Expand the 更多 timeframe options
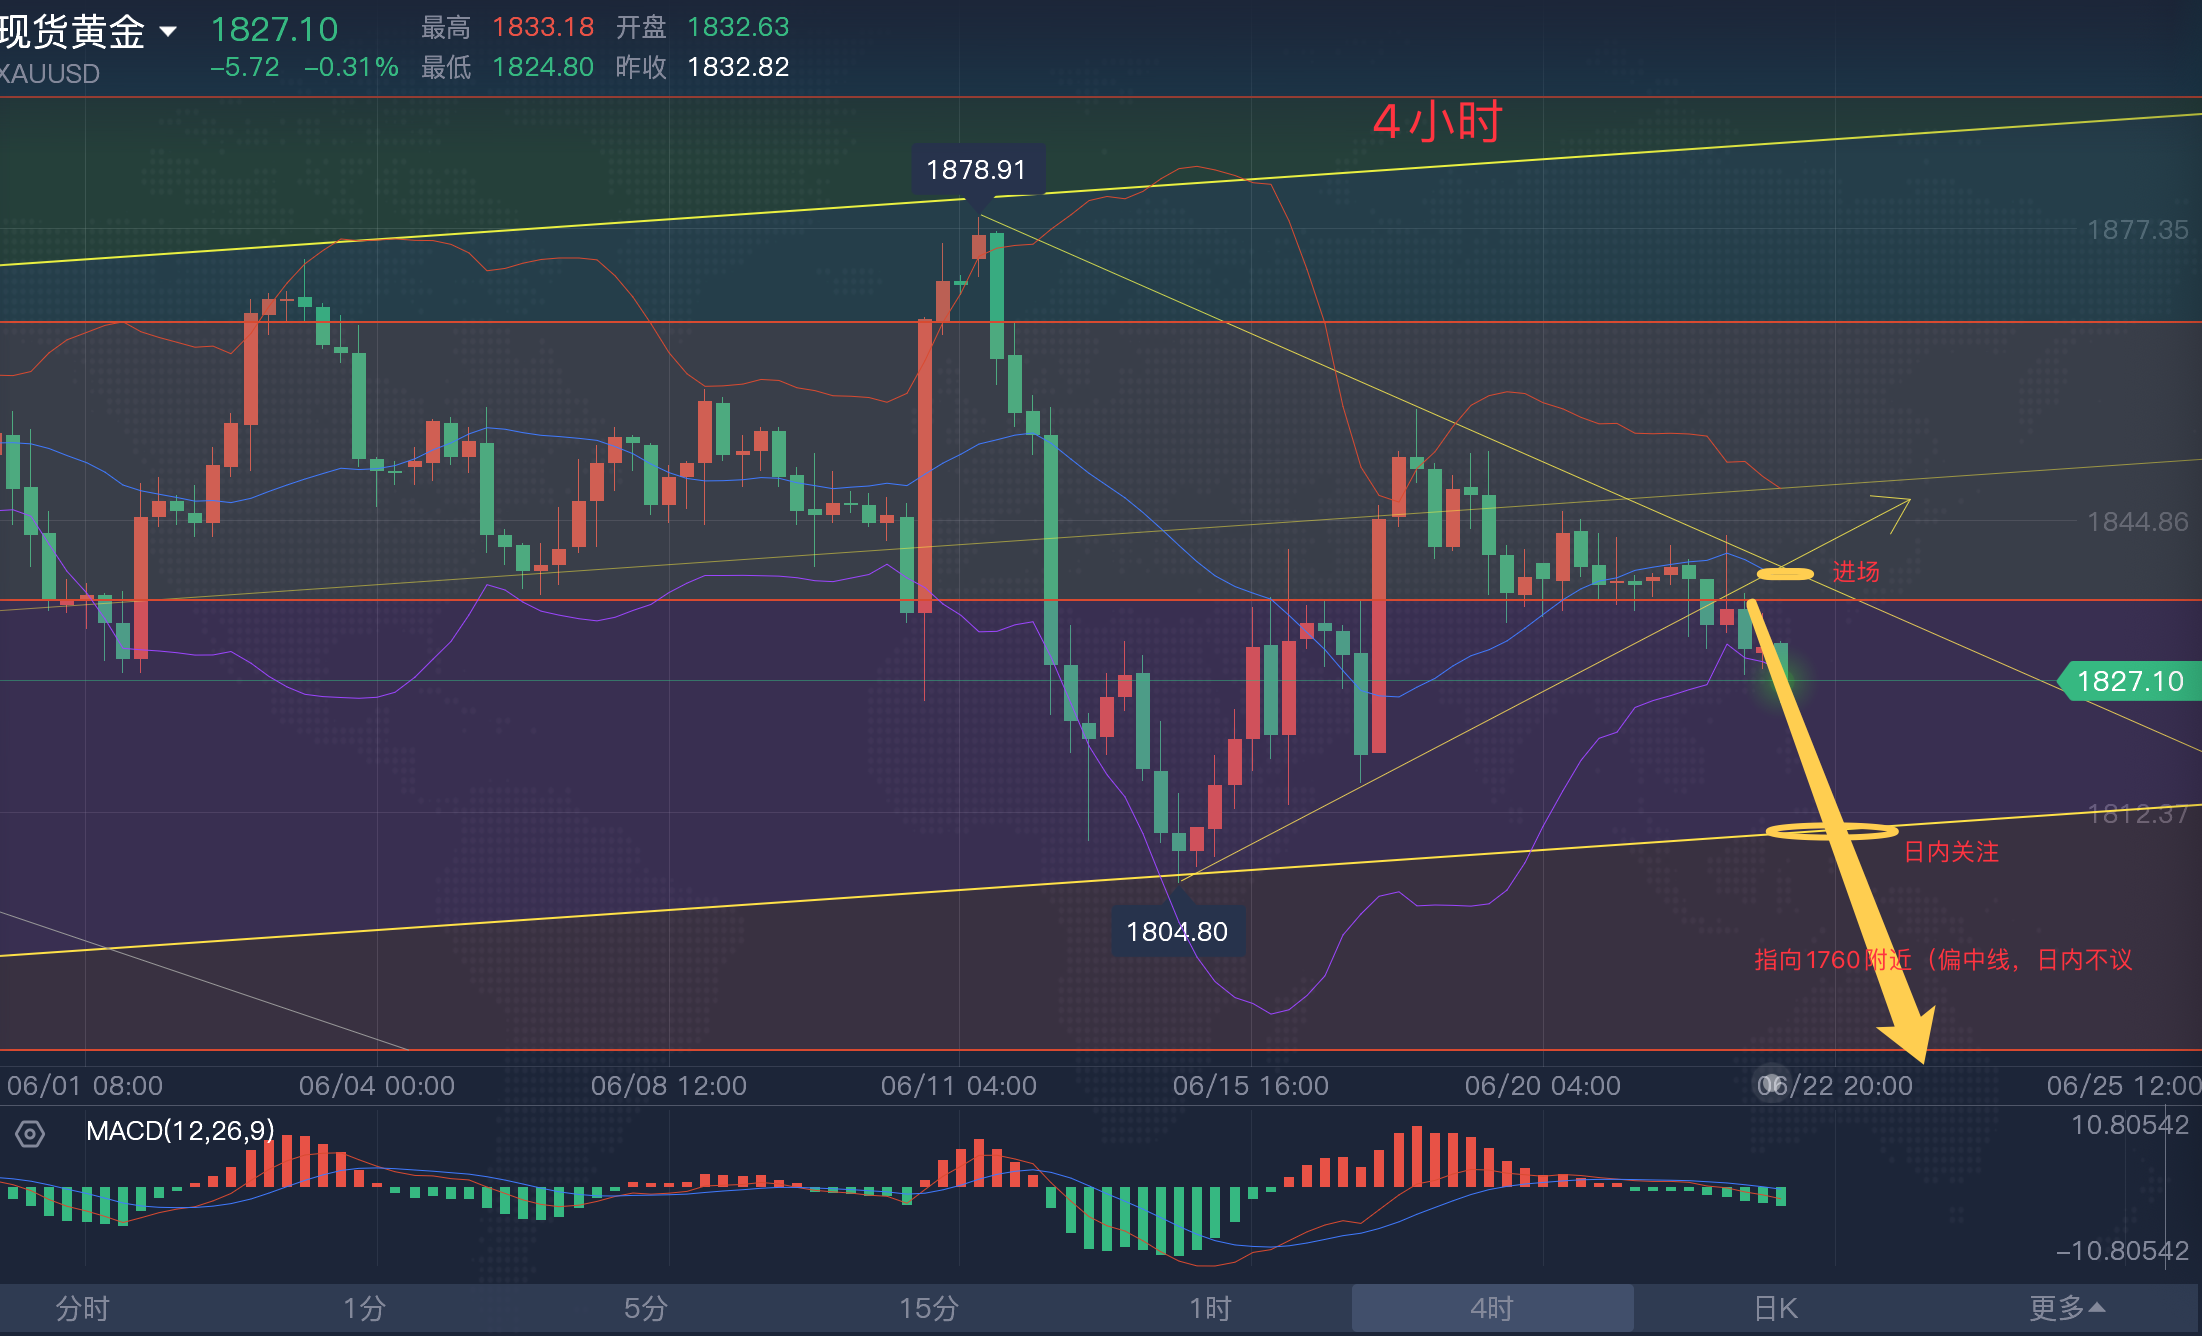 (x=2067, y=1308)
